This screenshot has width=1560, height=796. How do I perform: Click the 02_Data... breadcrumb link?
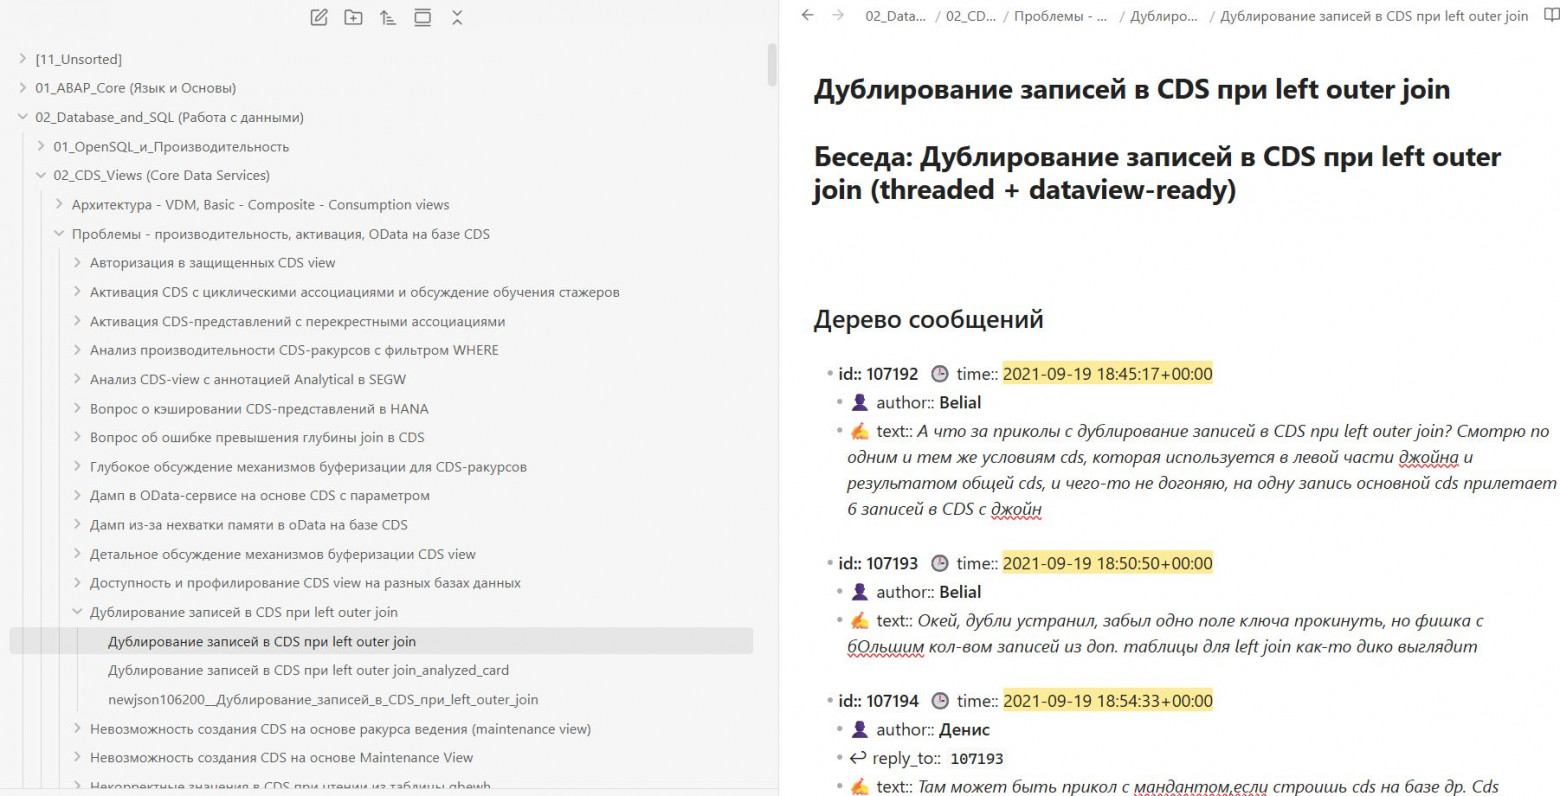click(895, 16)
